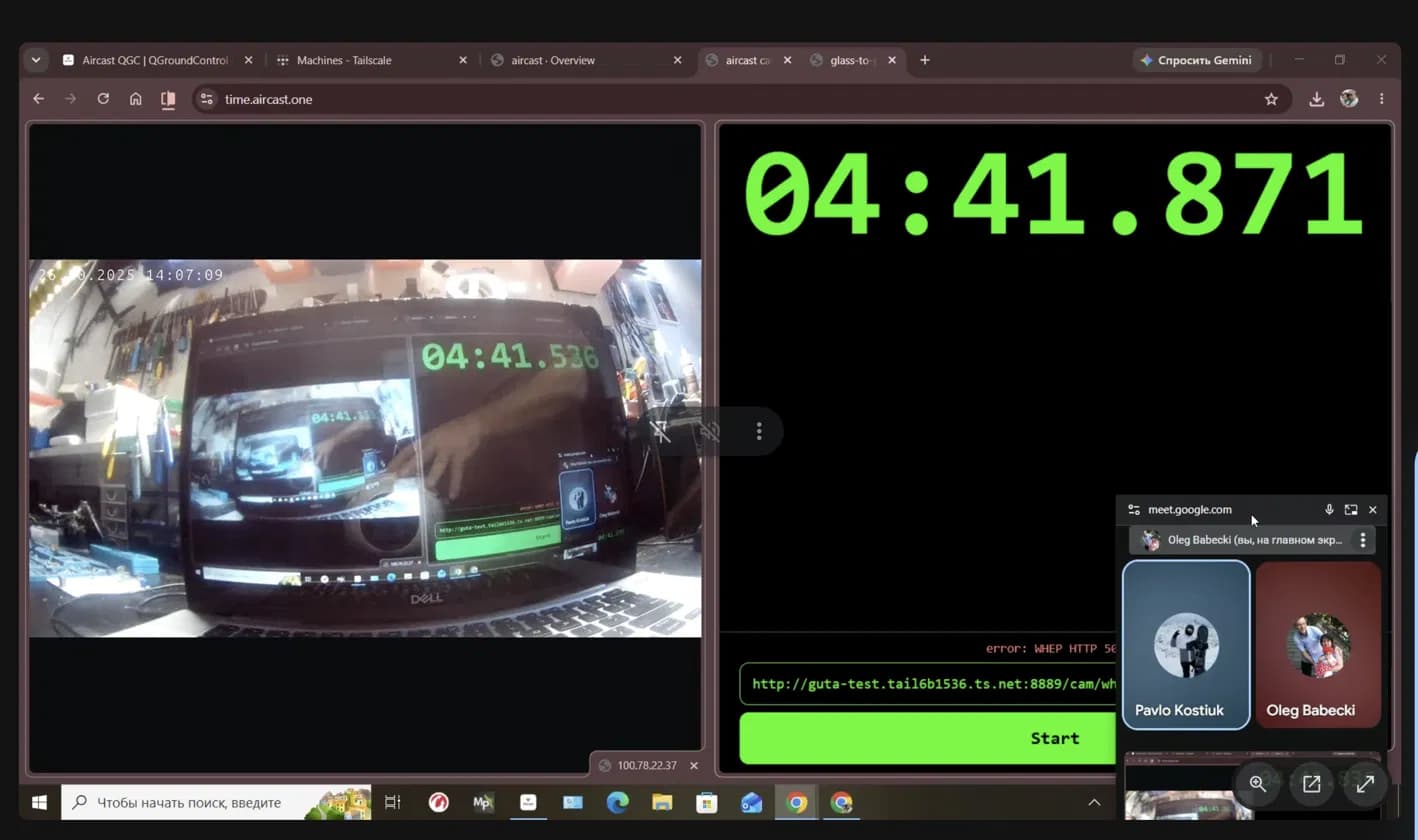Open Microsoft Store from taskbar

pos(707,802)
